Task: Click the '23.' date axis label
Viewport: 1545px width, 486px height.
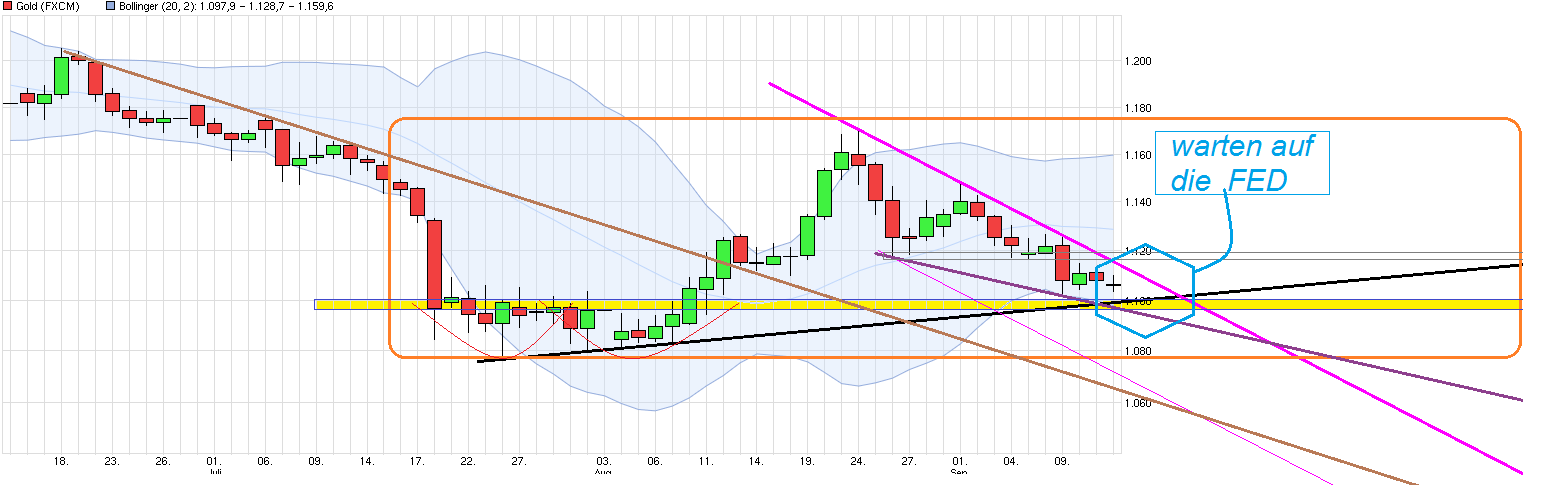Action: pyautogui.click(x=112, y=462)
